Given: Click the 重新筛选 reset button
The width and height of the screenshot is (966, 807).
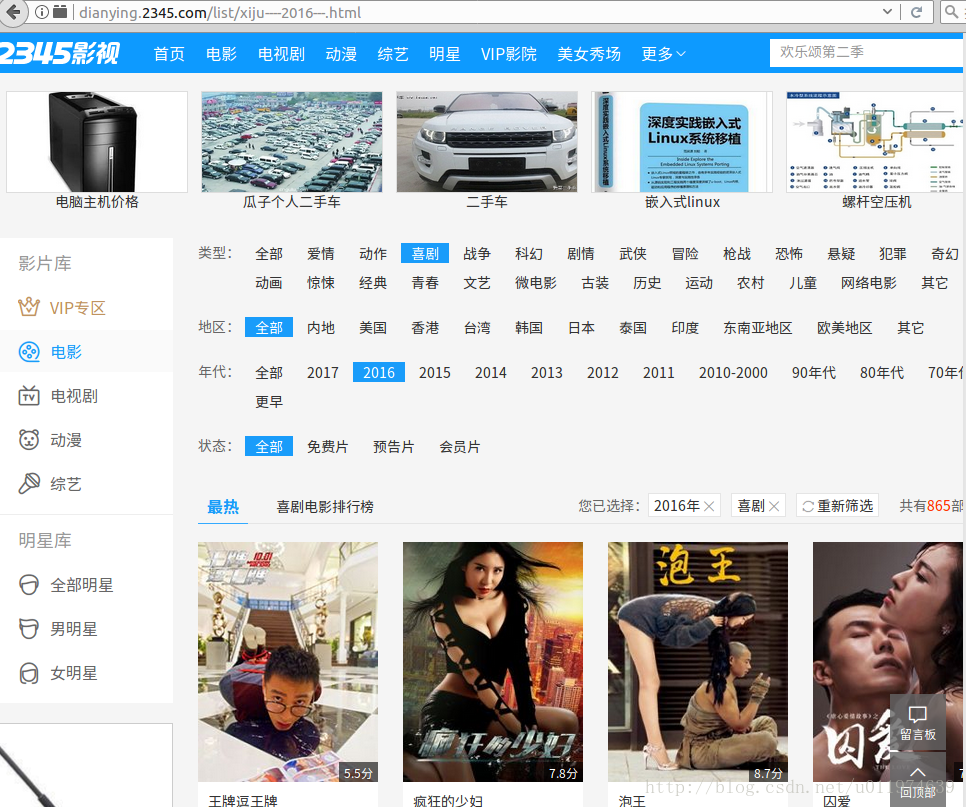Looking at the screenshot, I should pyautogui.click(x=837, y=506).
